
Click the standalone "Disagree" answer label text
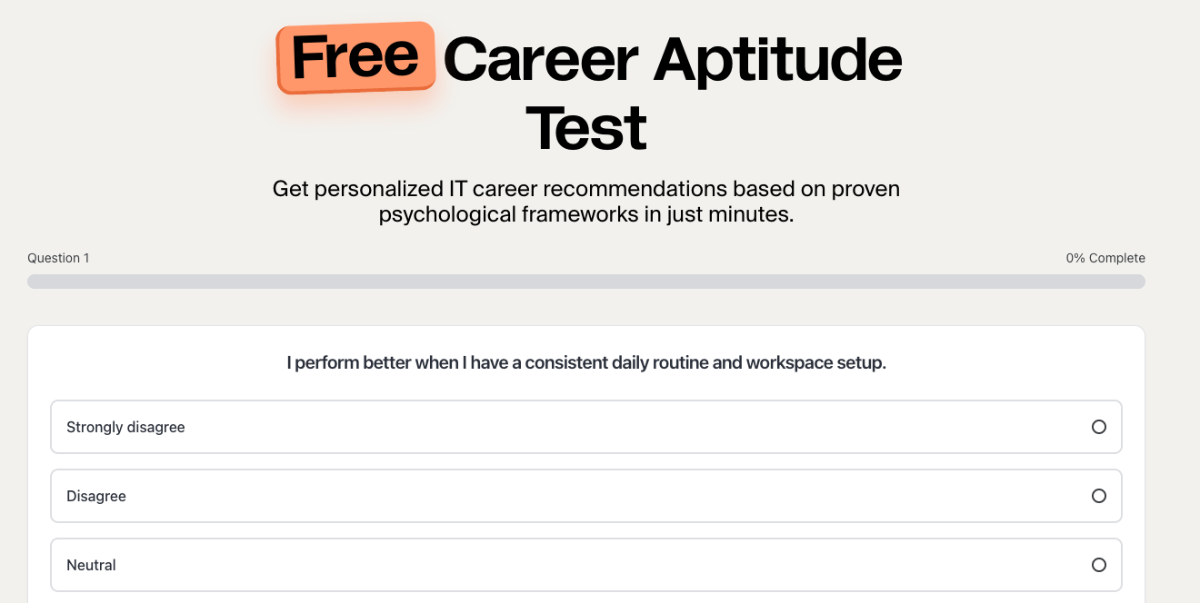(96, 496)
